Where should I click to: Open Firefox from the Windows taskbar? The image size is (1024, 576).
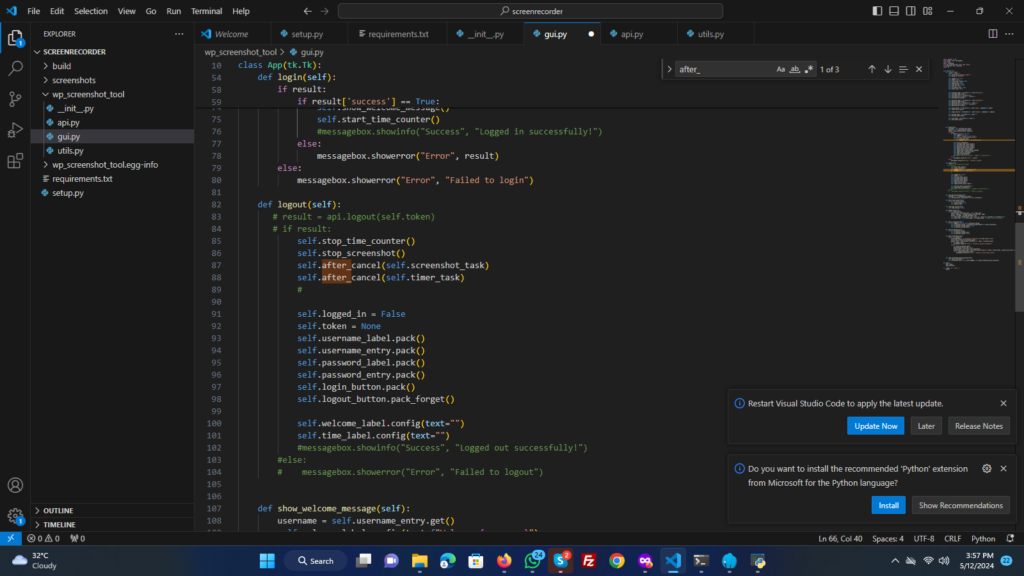coord(503,561)
